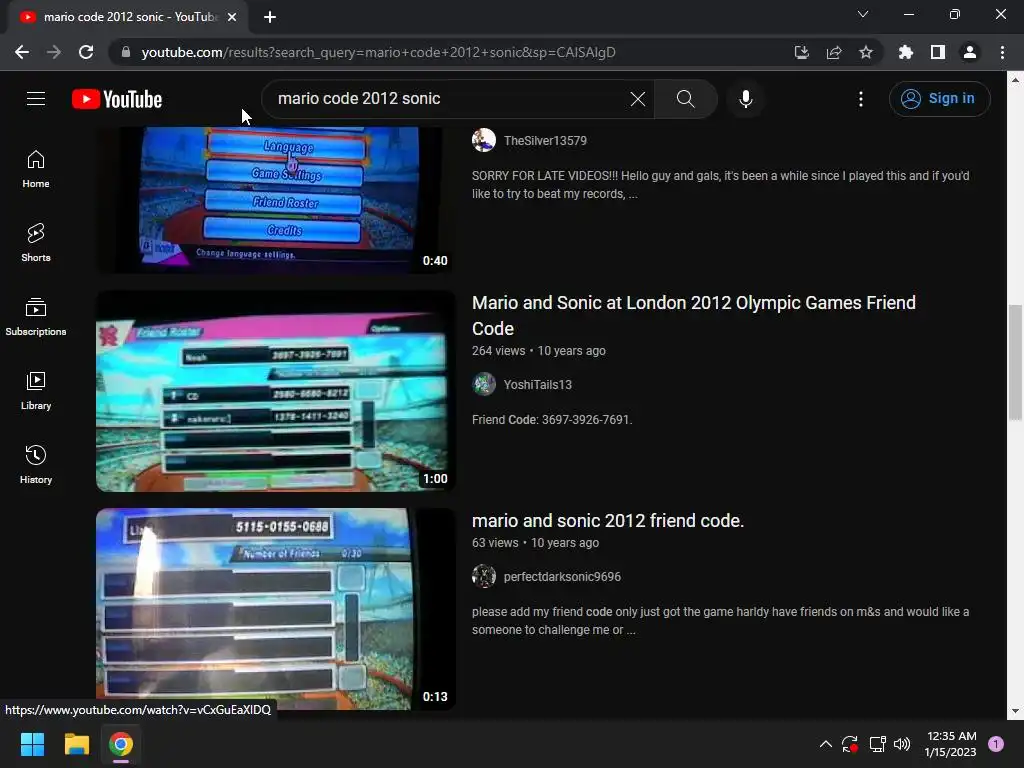1024x768 pixels.
Task: Open TheSilver13579 channel name
Action: 545,140
